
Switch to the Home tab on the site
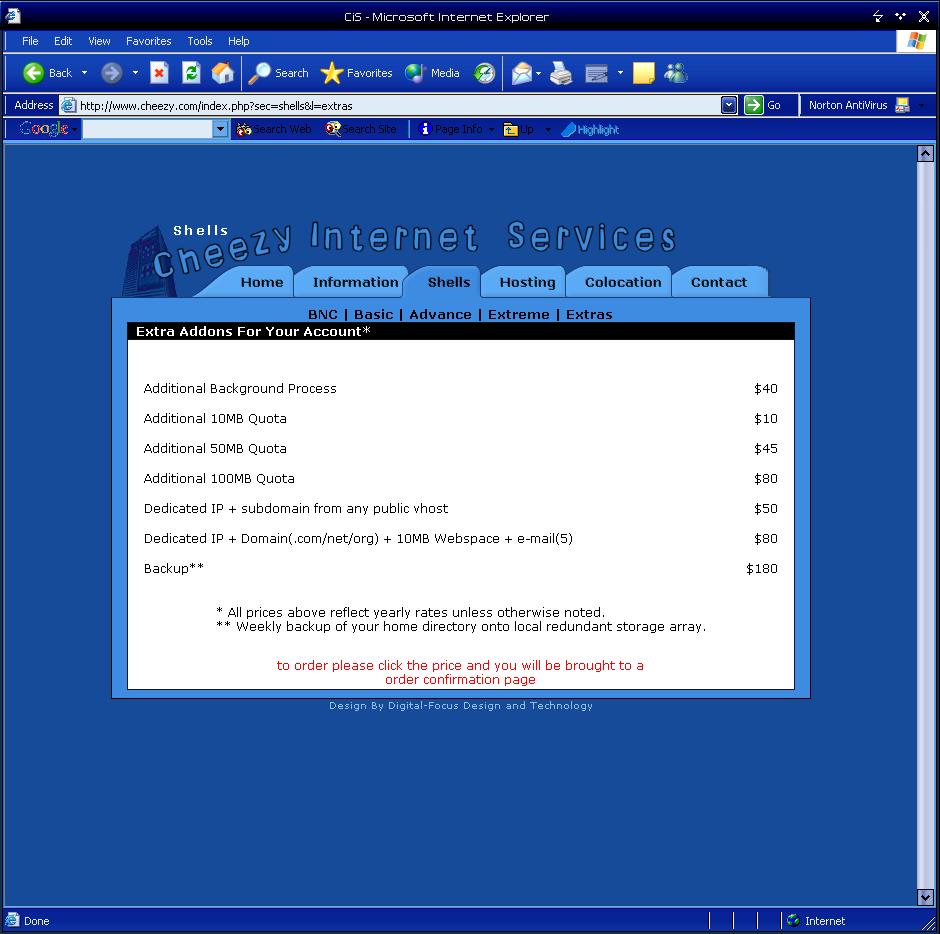pos(262,282)
